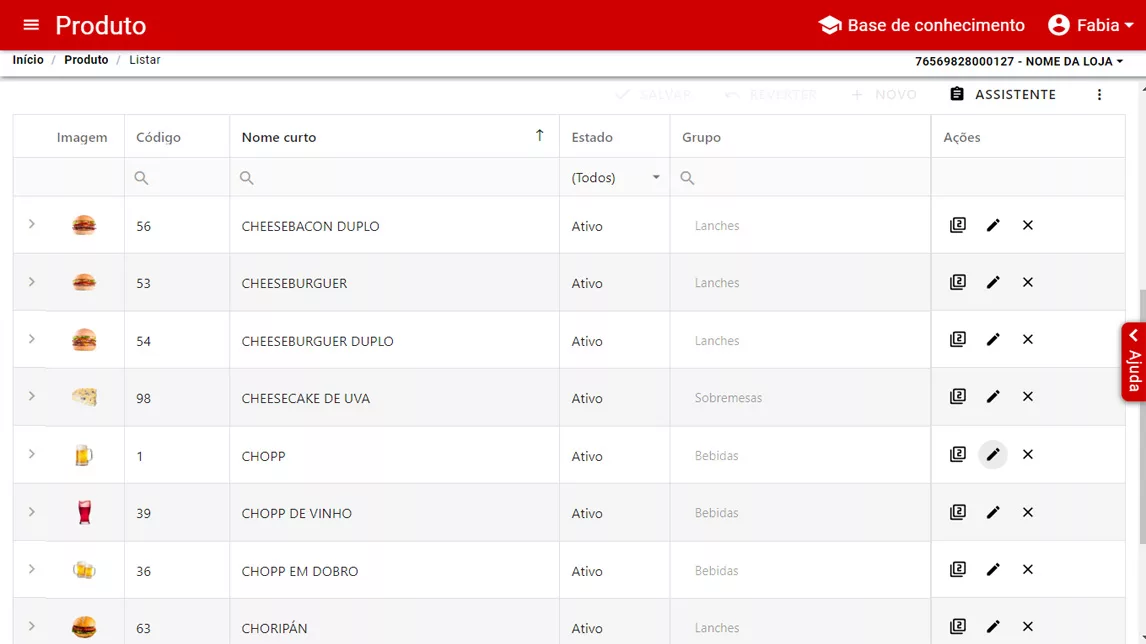The width and height of the screenshot is (1146, 644).
Task: Click the CHEESEBACON DUPLO burger thumbnail
Action: (x=84, y=225)
